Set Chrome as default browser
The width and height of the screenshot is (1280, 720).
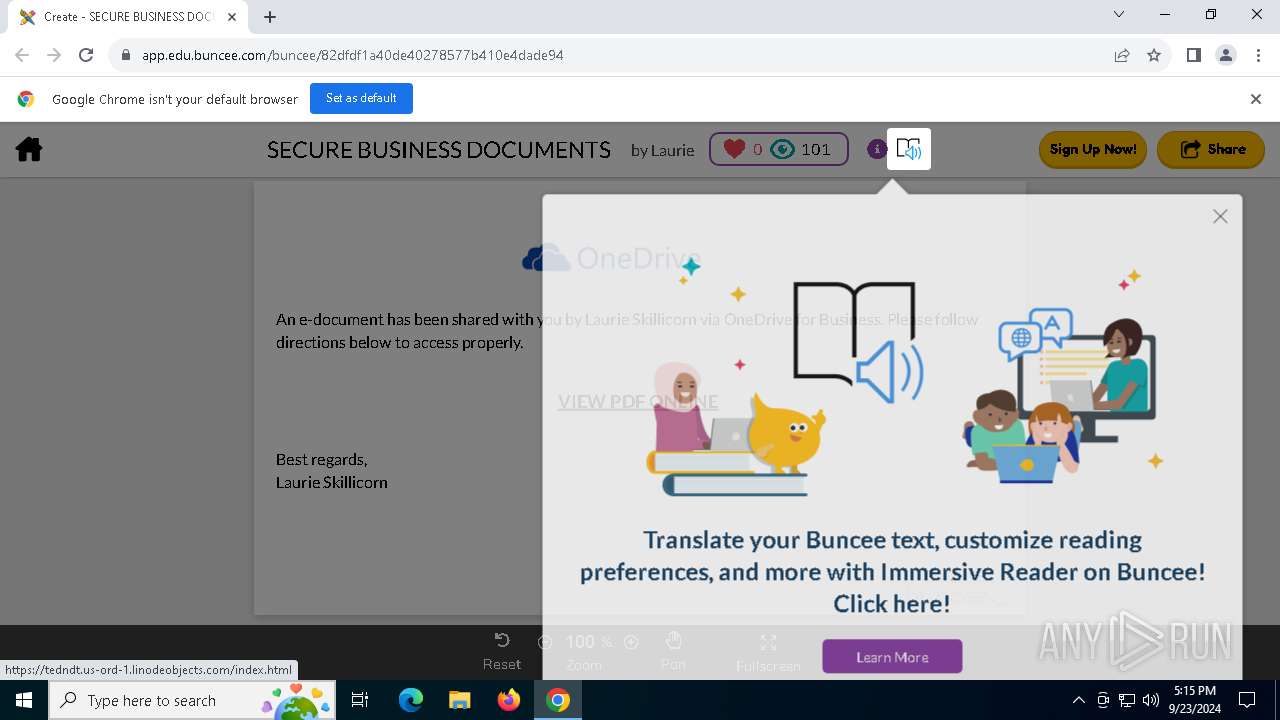(361, 98)
